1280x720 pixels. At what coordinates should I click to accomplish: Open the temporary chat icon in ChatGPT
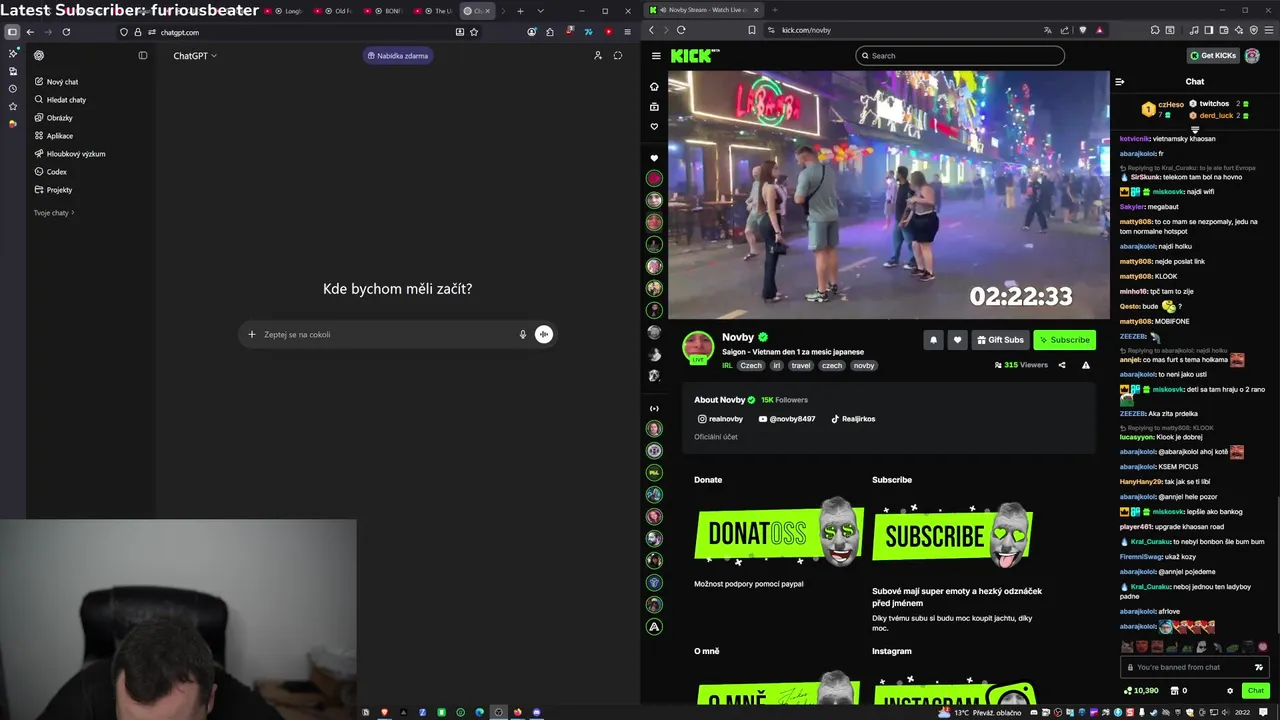coord(618,56)
